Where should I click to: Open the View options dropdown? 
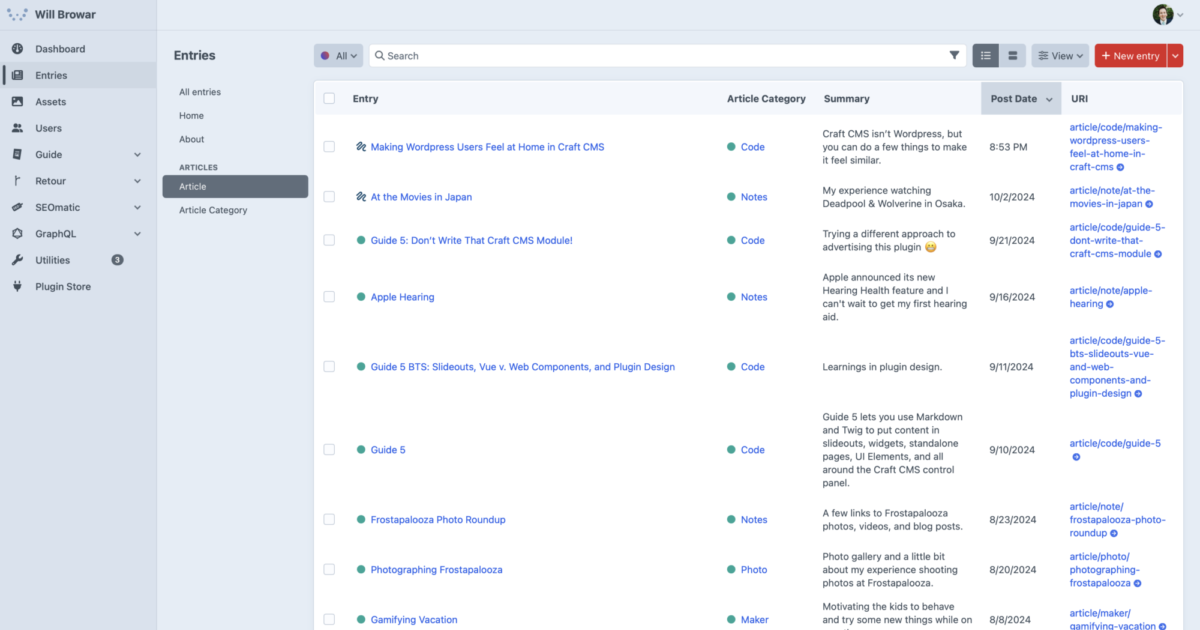[1060, 56]
